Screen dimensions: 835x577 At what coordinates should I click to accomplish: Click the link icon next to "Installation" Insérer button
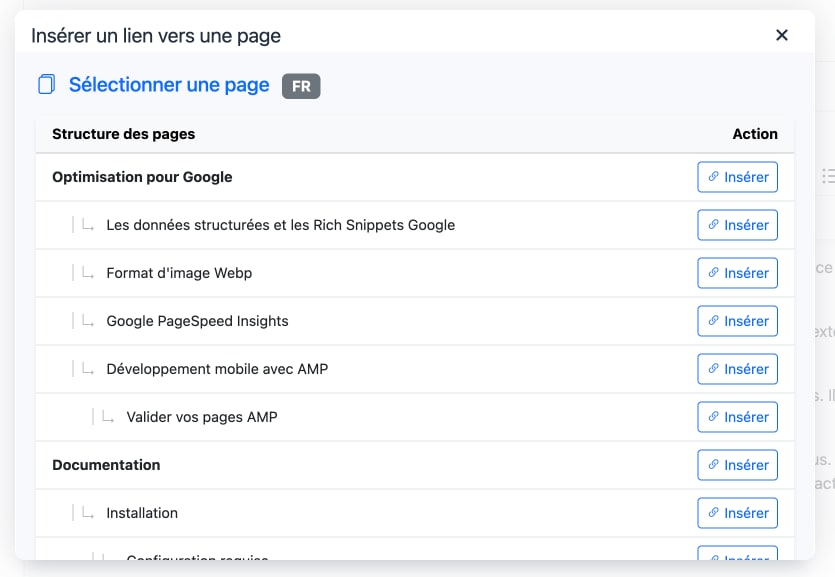coord(714,513)
